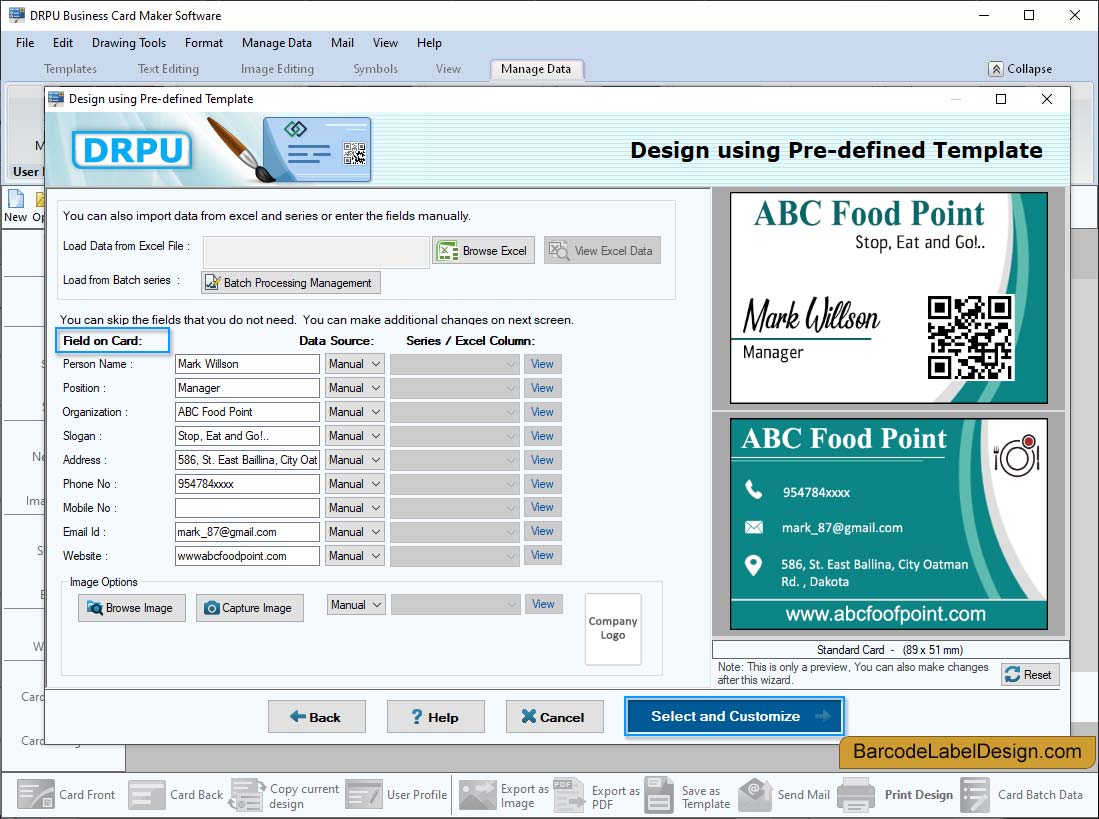
Task: Click Browse Excel button
Action: coord(484,251)
